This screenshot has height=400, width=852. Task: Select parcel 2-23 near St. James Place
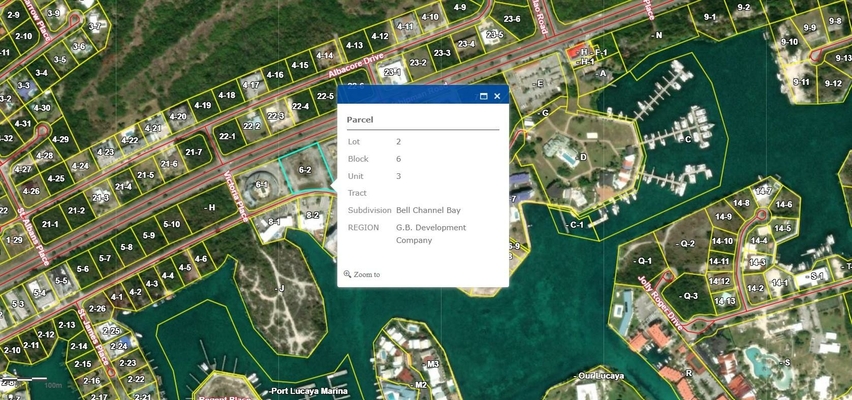pyautogui.click(x=126, y=362)
